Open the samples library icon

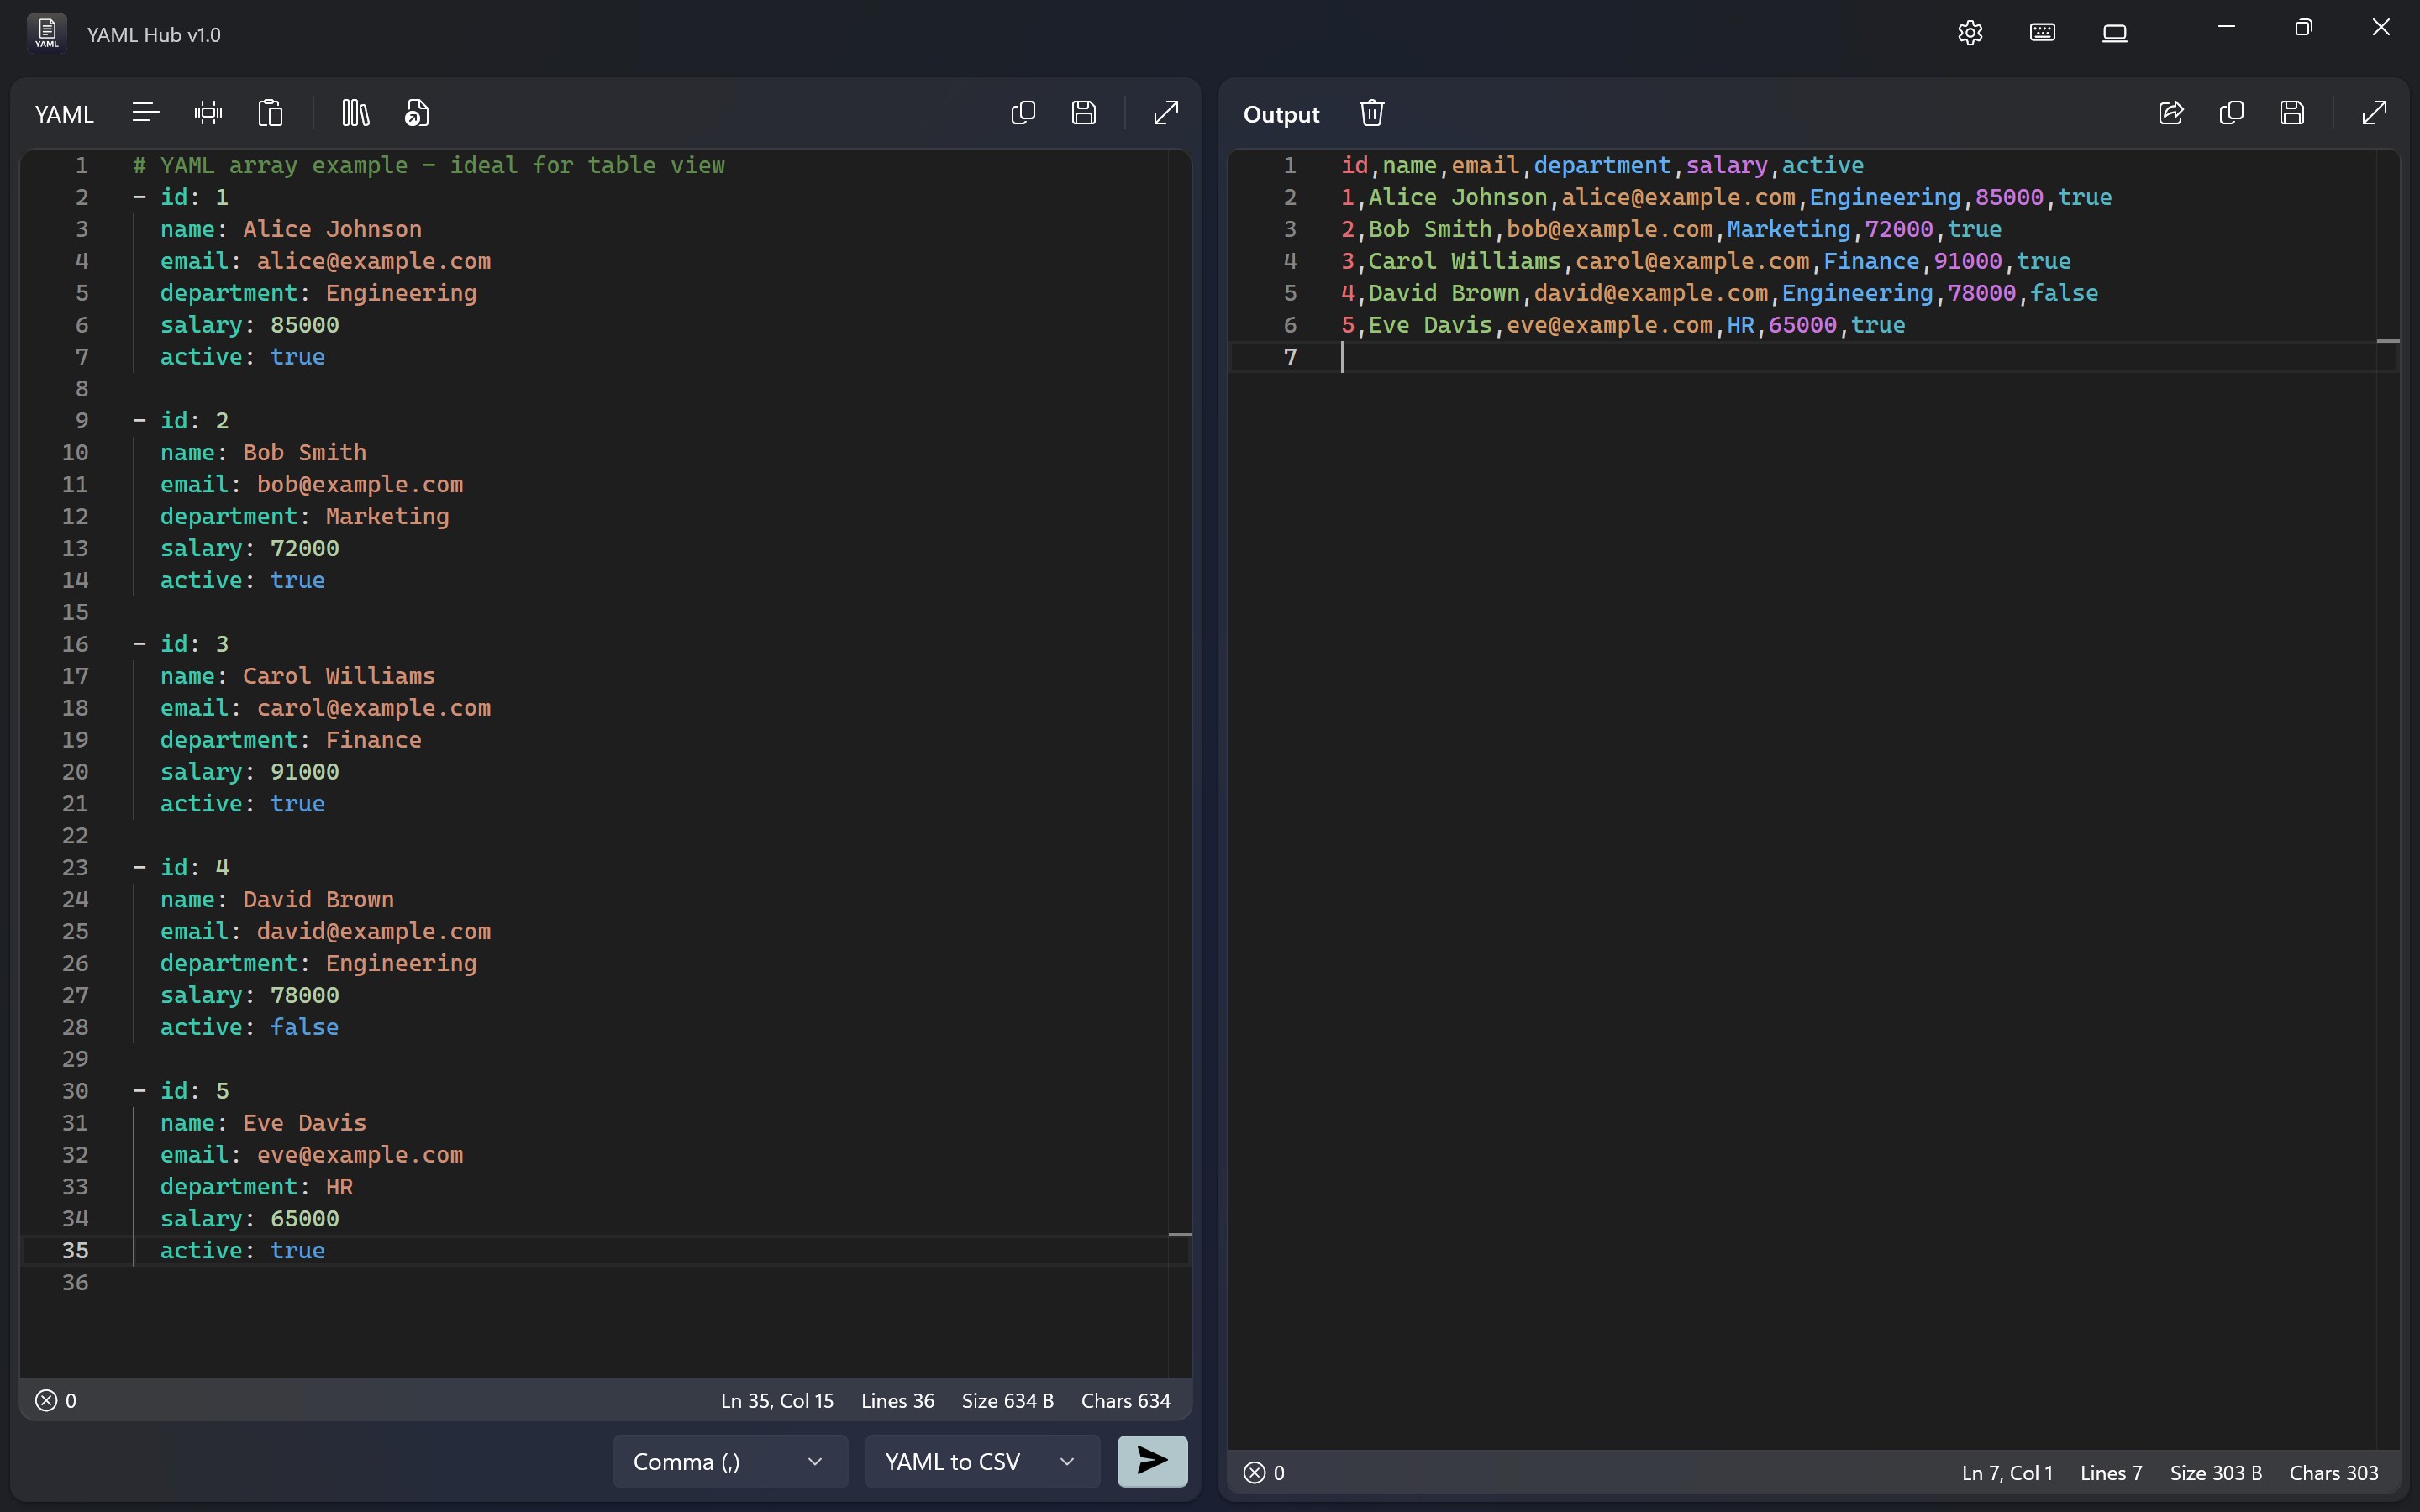click(x=355, y=113)
